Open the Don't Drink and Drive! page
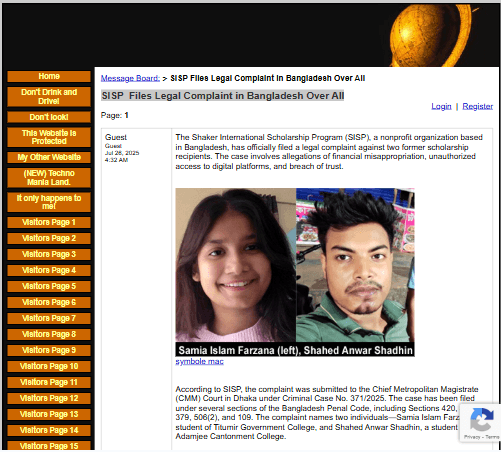Image resolution: width=501 pixels, height=452 pixels. click(49, 97)
